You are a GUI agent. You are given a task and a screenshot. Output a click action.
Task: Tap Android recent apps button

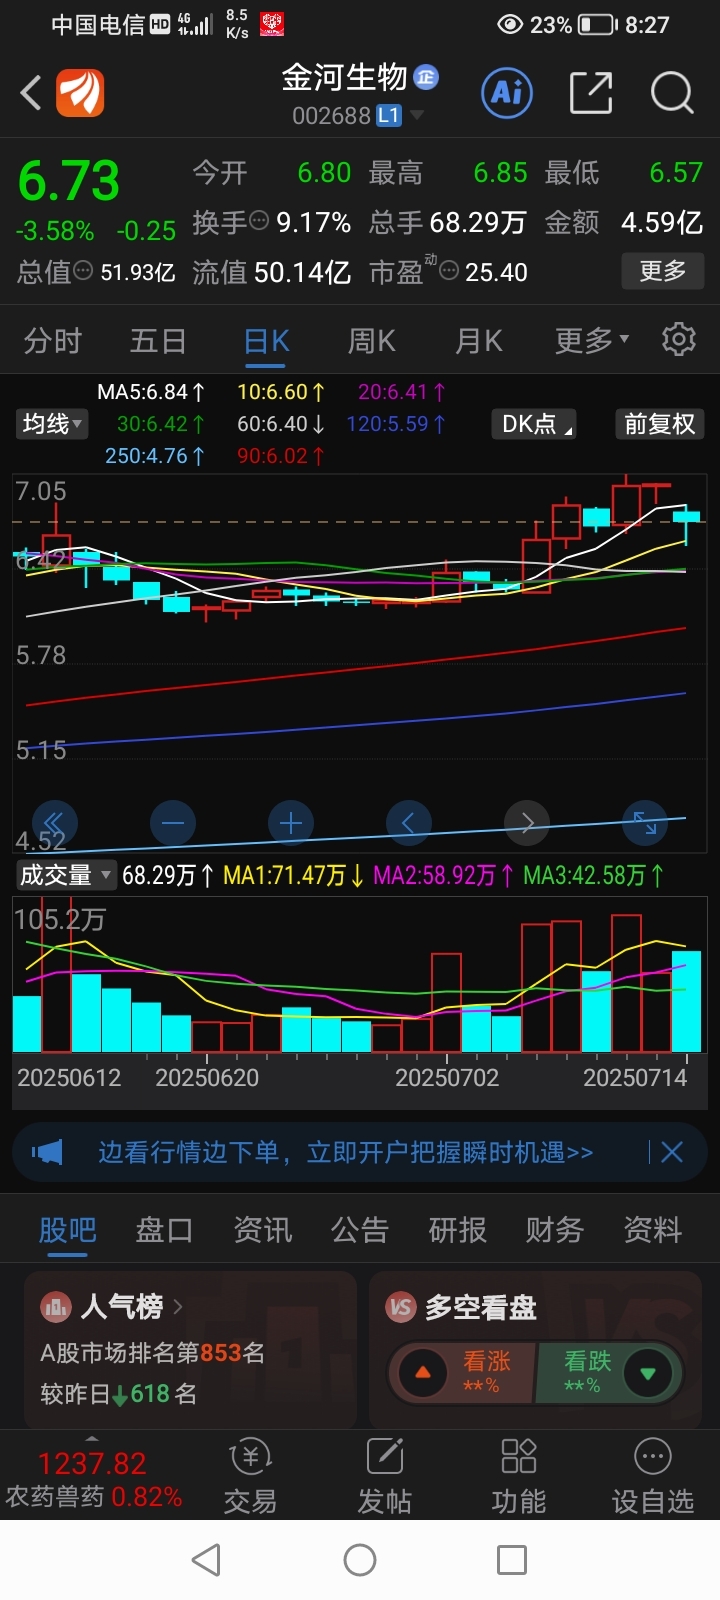click(x=512, y=1560)
